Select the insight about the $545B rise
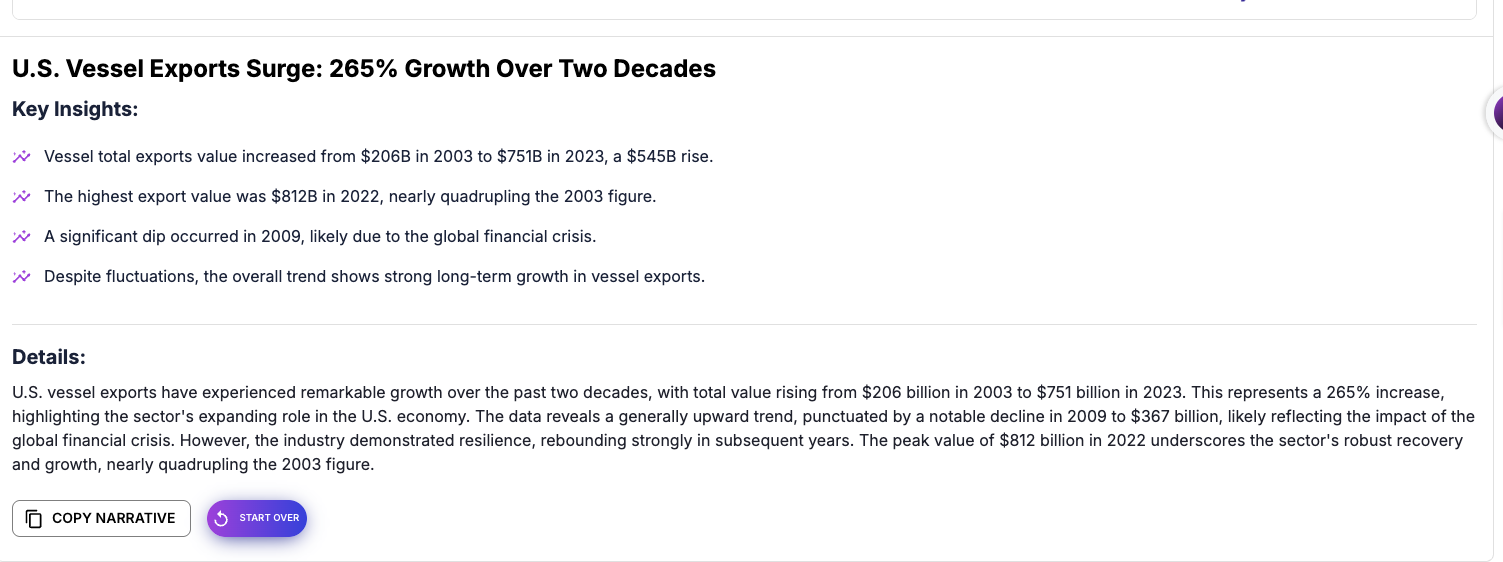 click(379, 157)
